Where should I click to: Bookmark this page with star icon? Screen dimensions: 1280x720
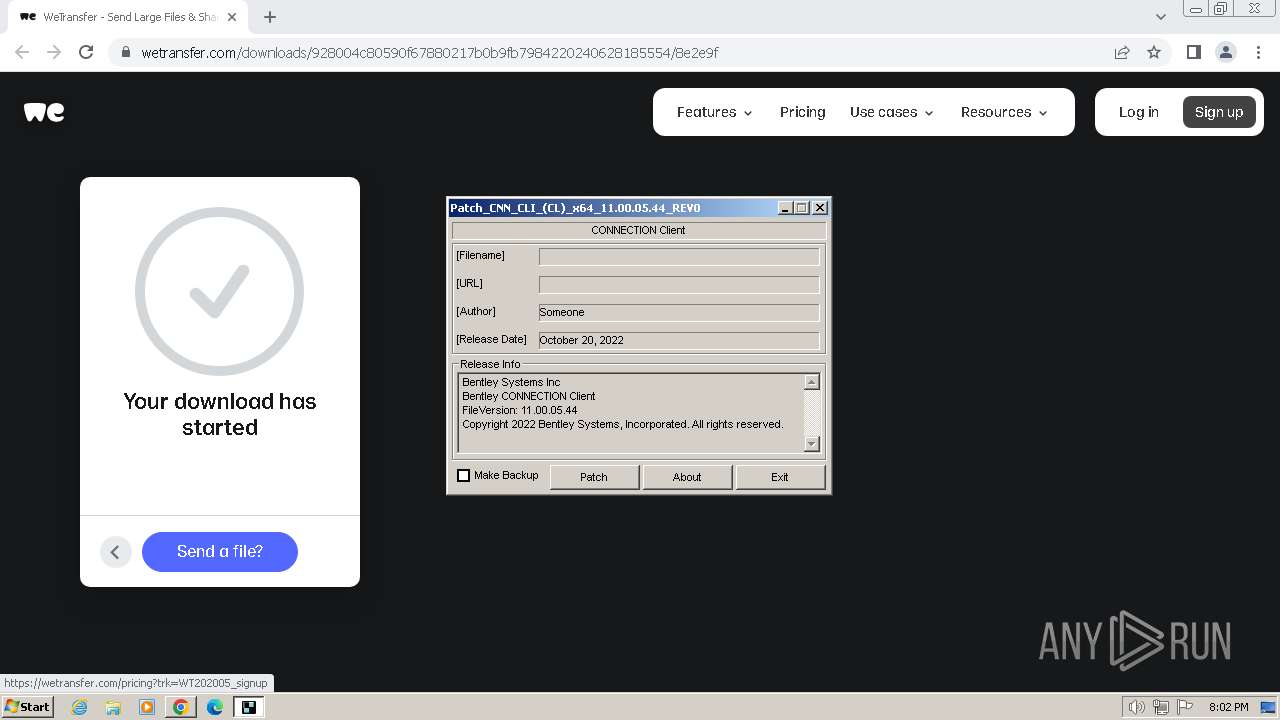click(x=1154, y=52)
